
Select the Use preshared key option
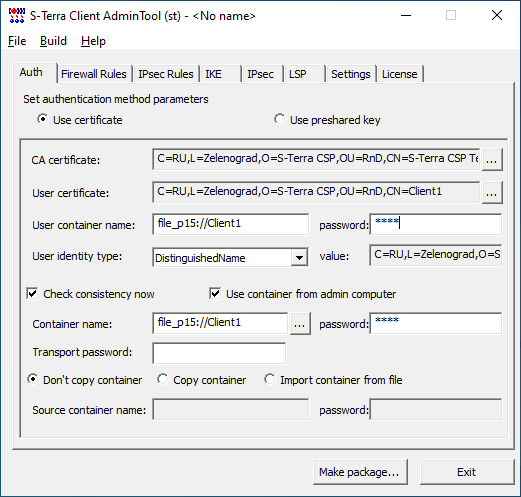coord(327,120)
